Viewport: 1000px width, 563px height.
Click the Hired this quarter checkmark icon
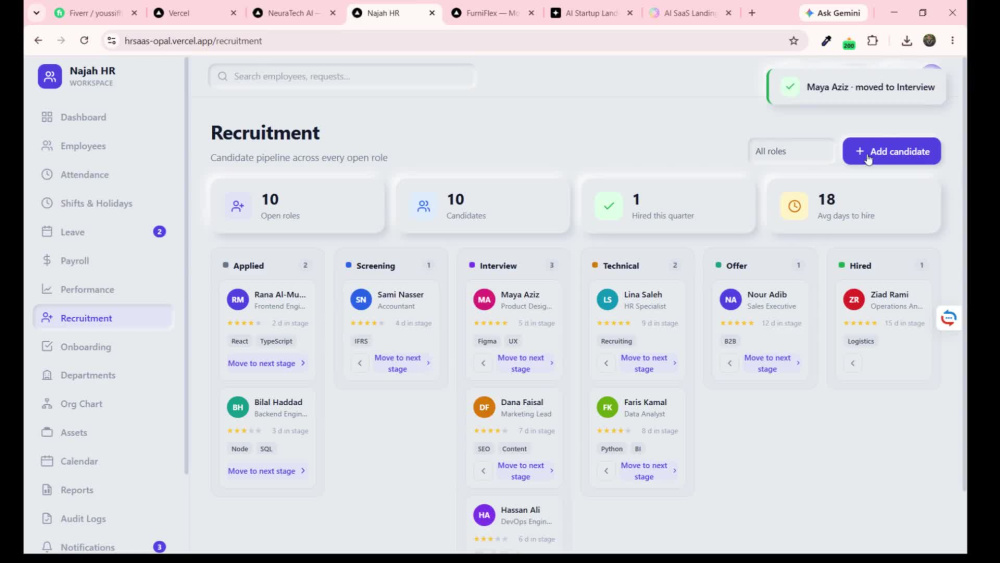(x=608, y=206)
